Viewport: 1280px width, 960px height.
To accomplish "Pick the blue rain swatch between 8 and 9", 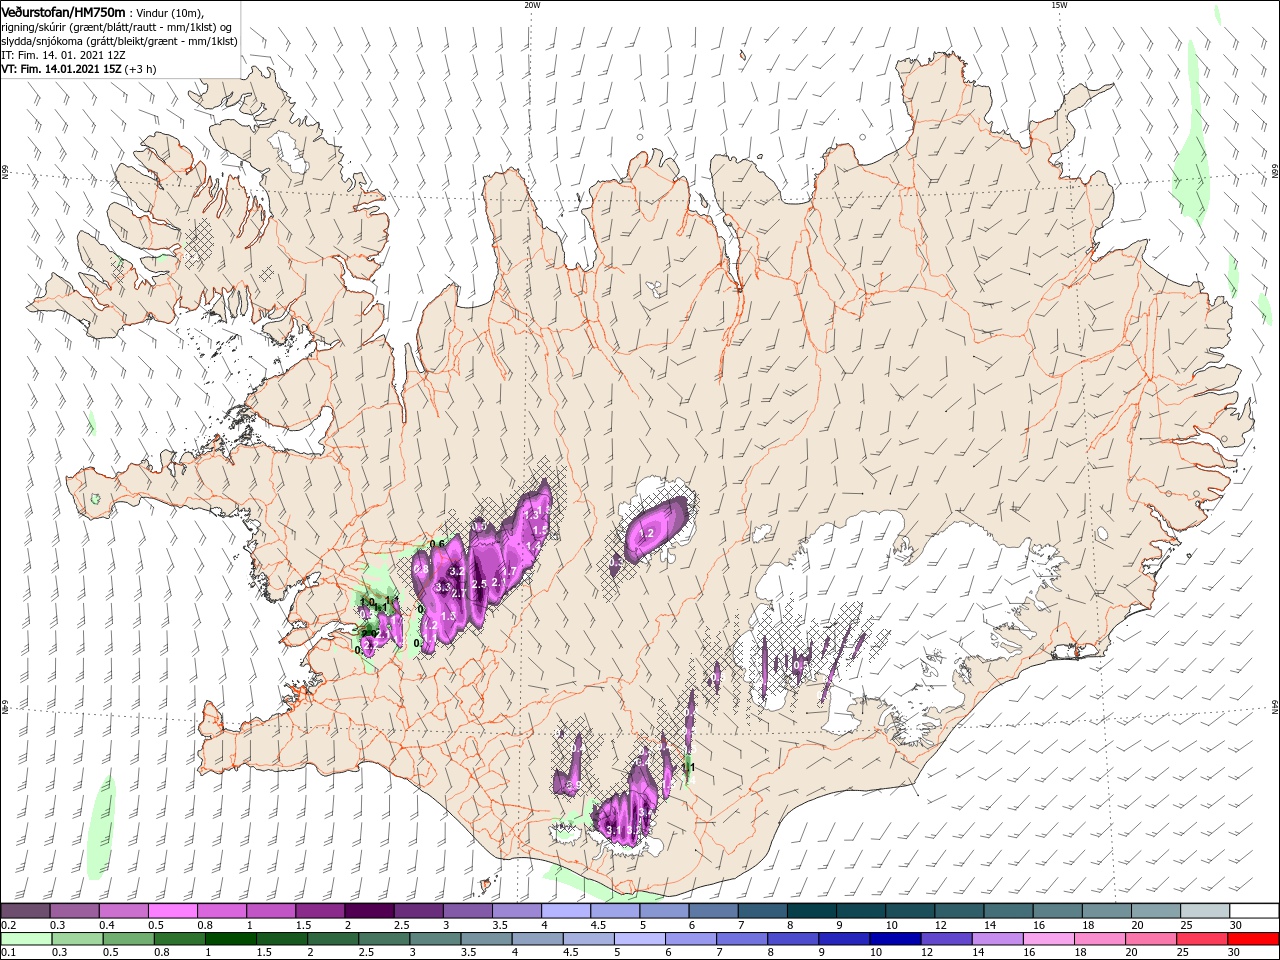I will [793, 939].
